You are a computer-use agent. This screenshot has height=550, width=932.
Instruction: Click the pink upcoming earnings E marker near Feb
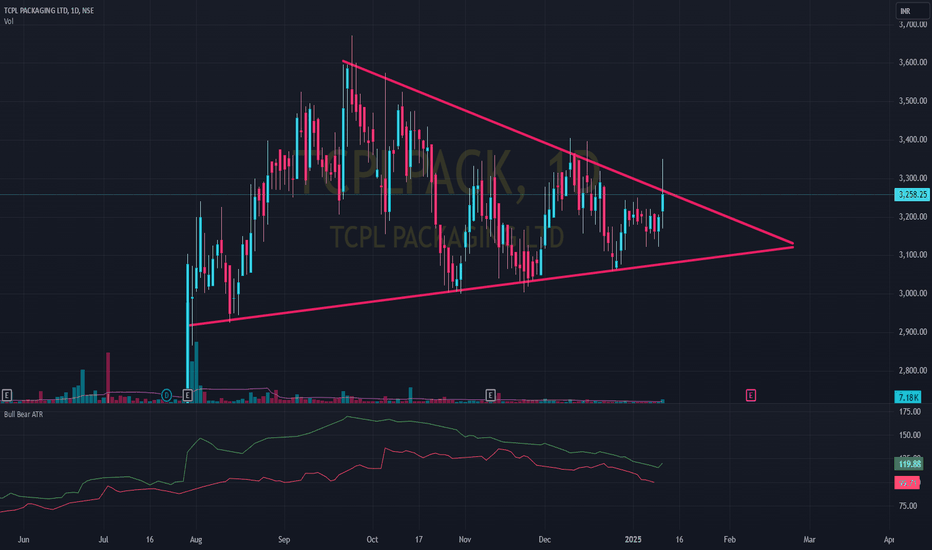[751, 395]
